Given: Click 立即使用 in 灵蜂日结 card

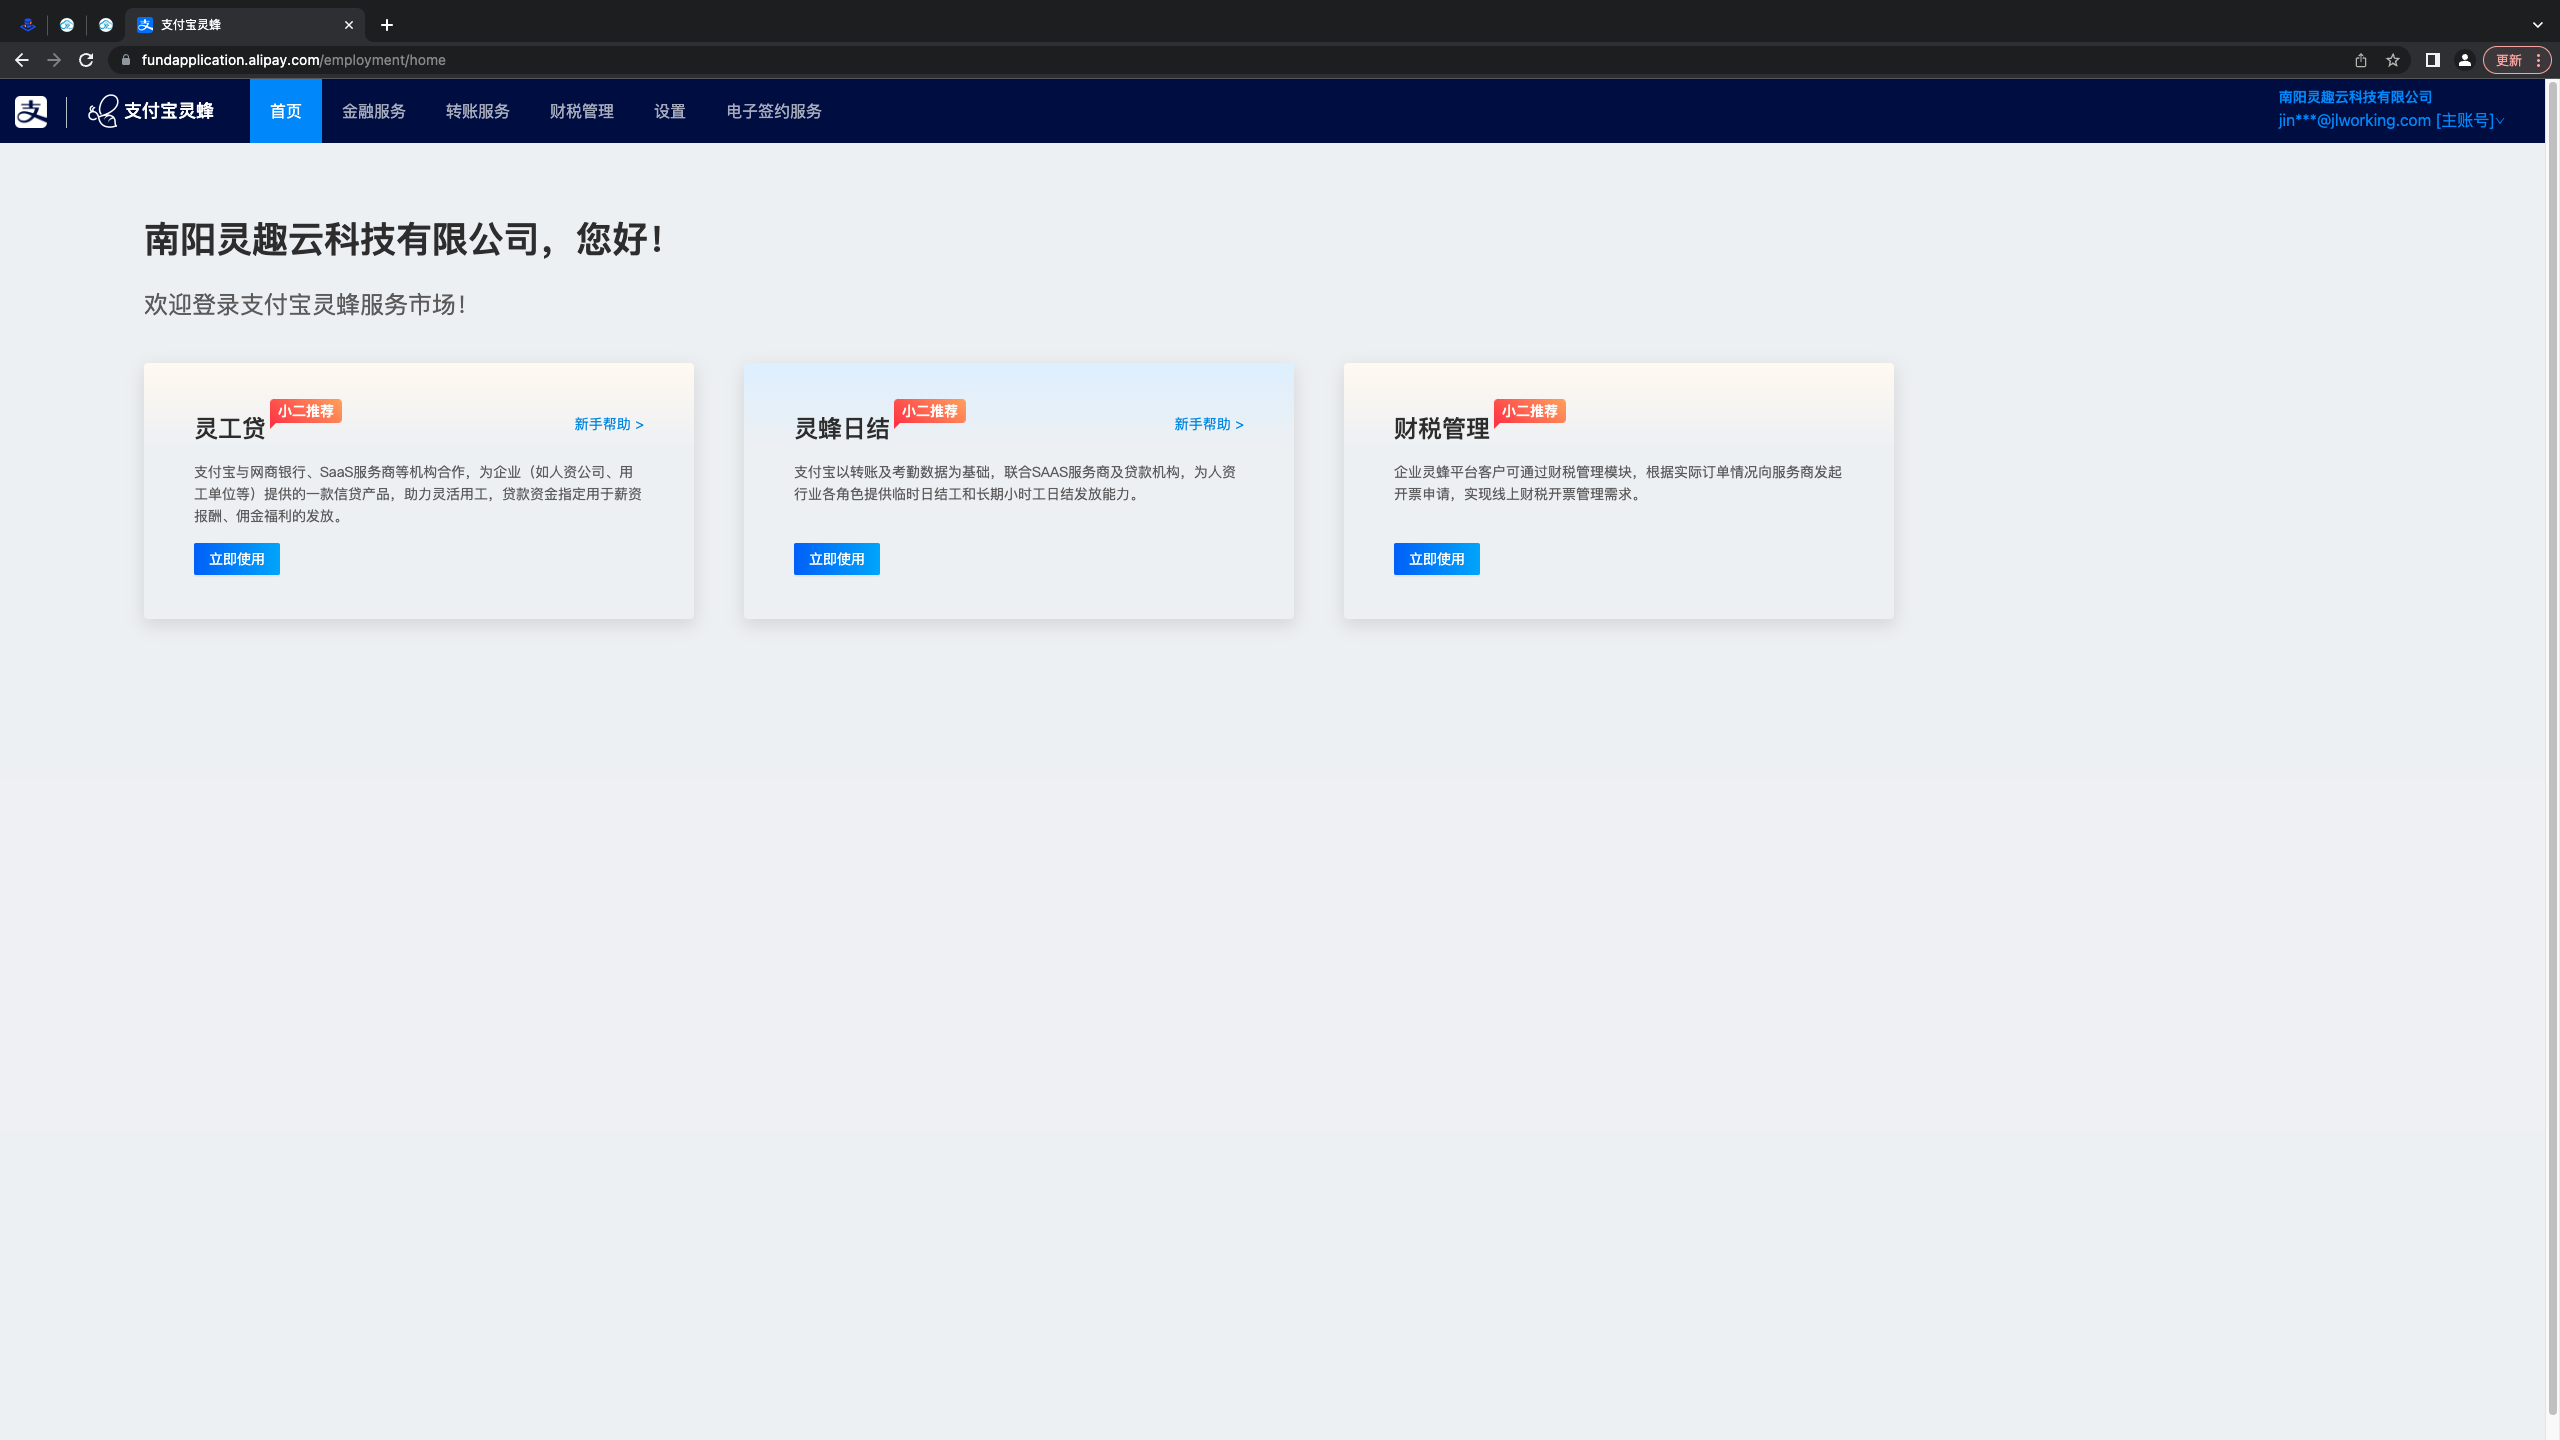Looking at the screenshot, I should coord(837,559).
